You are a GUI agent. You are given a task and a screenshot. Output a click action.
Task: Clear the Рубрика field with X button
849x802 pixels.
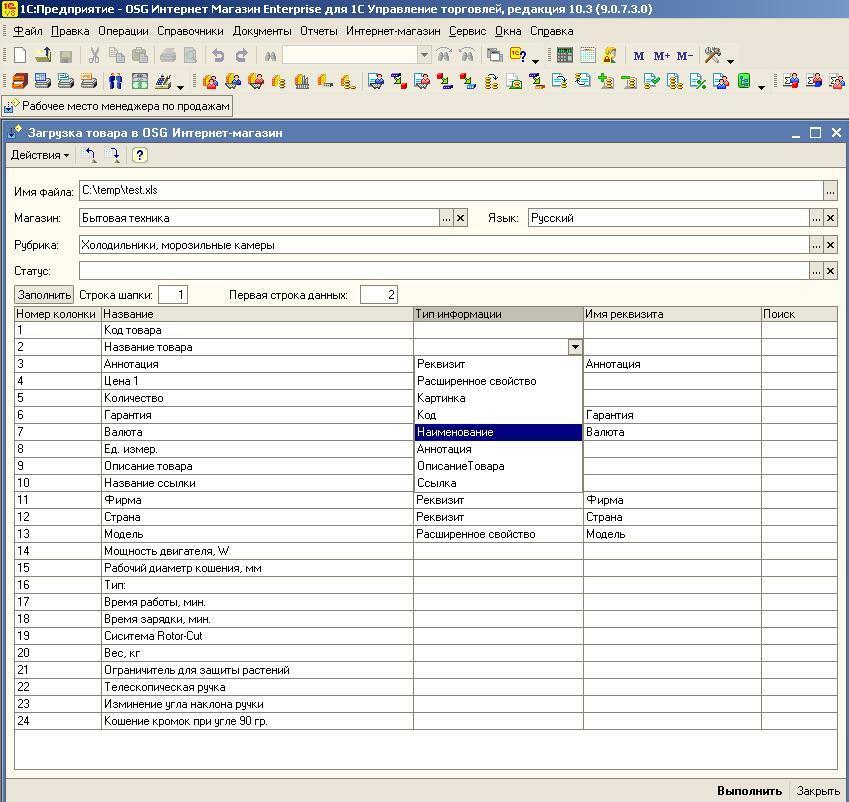tap(830, 245)
